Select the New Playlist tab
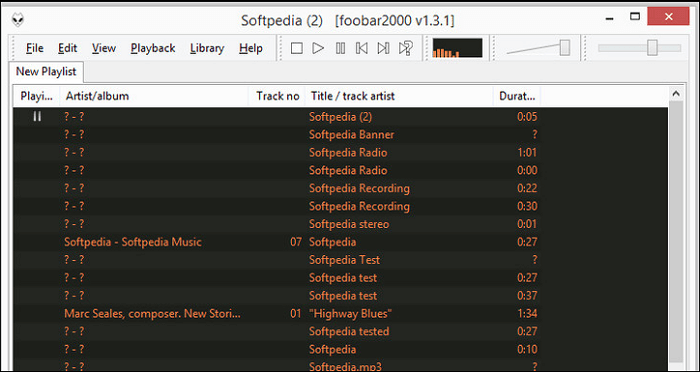Viewport: 700px width, 372px height. coord(46,71)
